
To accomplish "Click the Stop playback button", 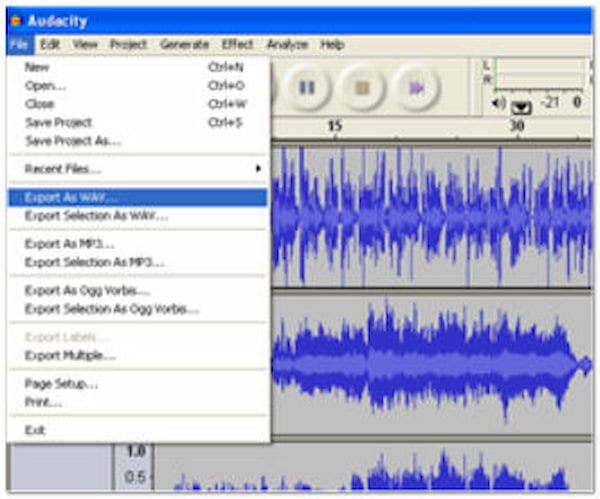I will (x=362, y=88).
